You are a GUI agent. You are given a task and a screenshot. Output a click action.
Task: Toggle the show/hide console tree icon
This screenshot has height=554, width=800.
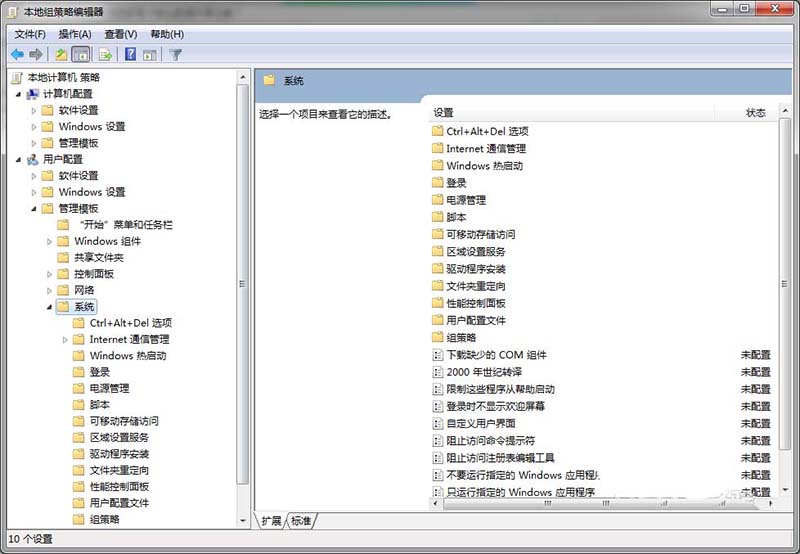tap(81, 54)
